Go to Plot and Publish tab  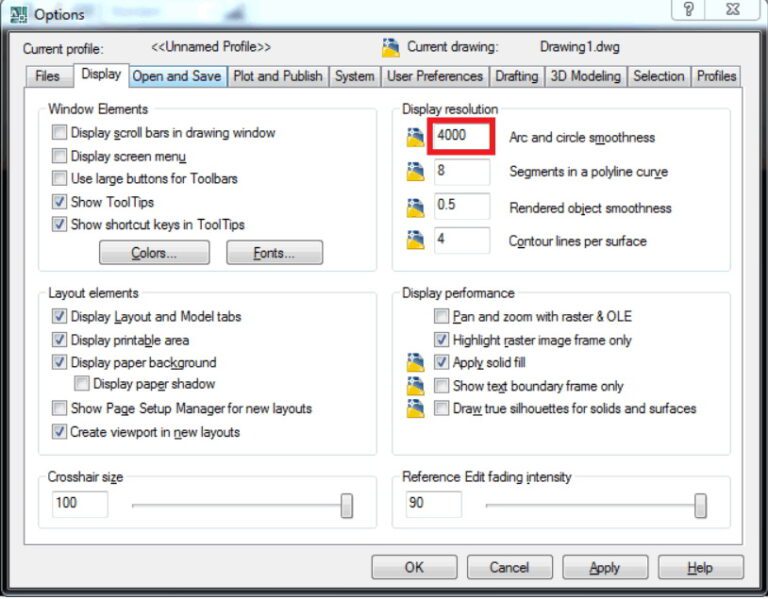278,76
